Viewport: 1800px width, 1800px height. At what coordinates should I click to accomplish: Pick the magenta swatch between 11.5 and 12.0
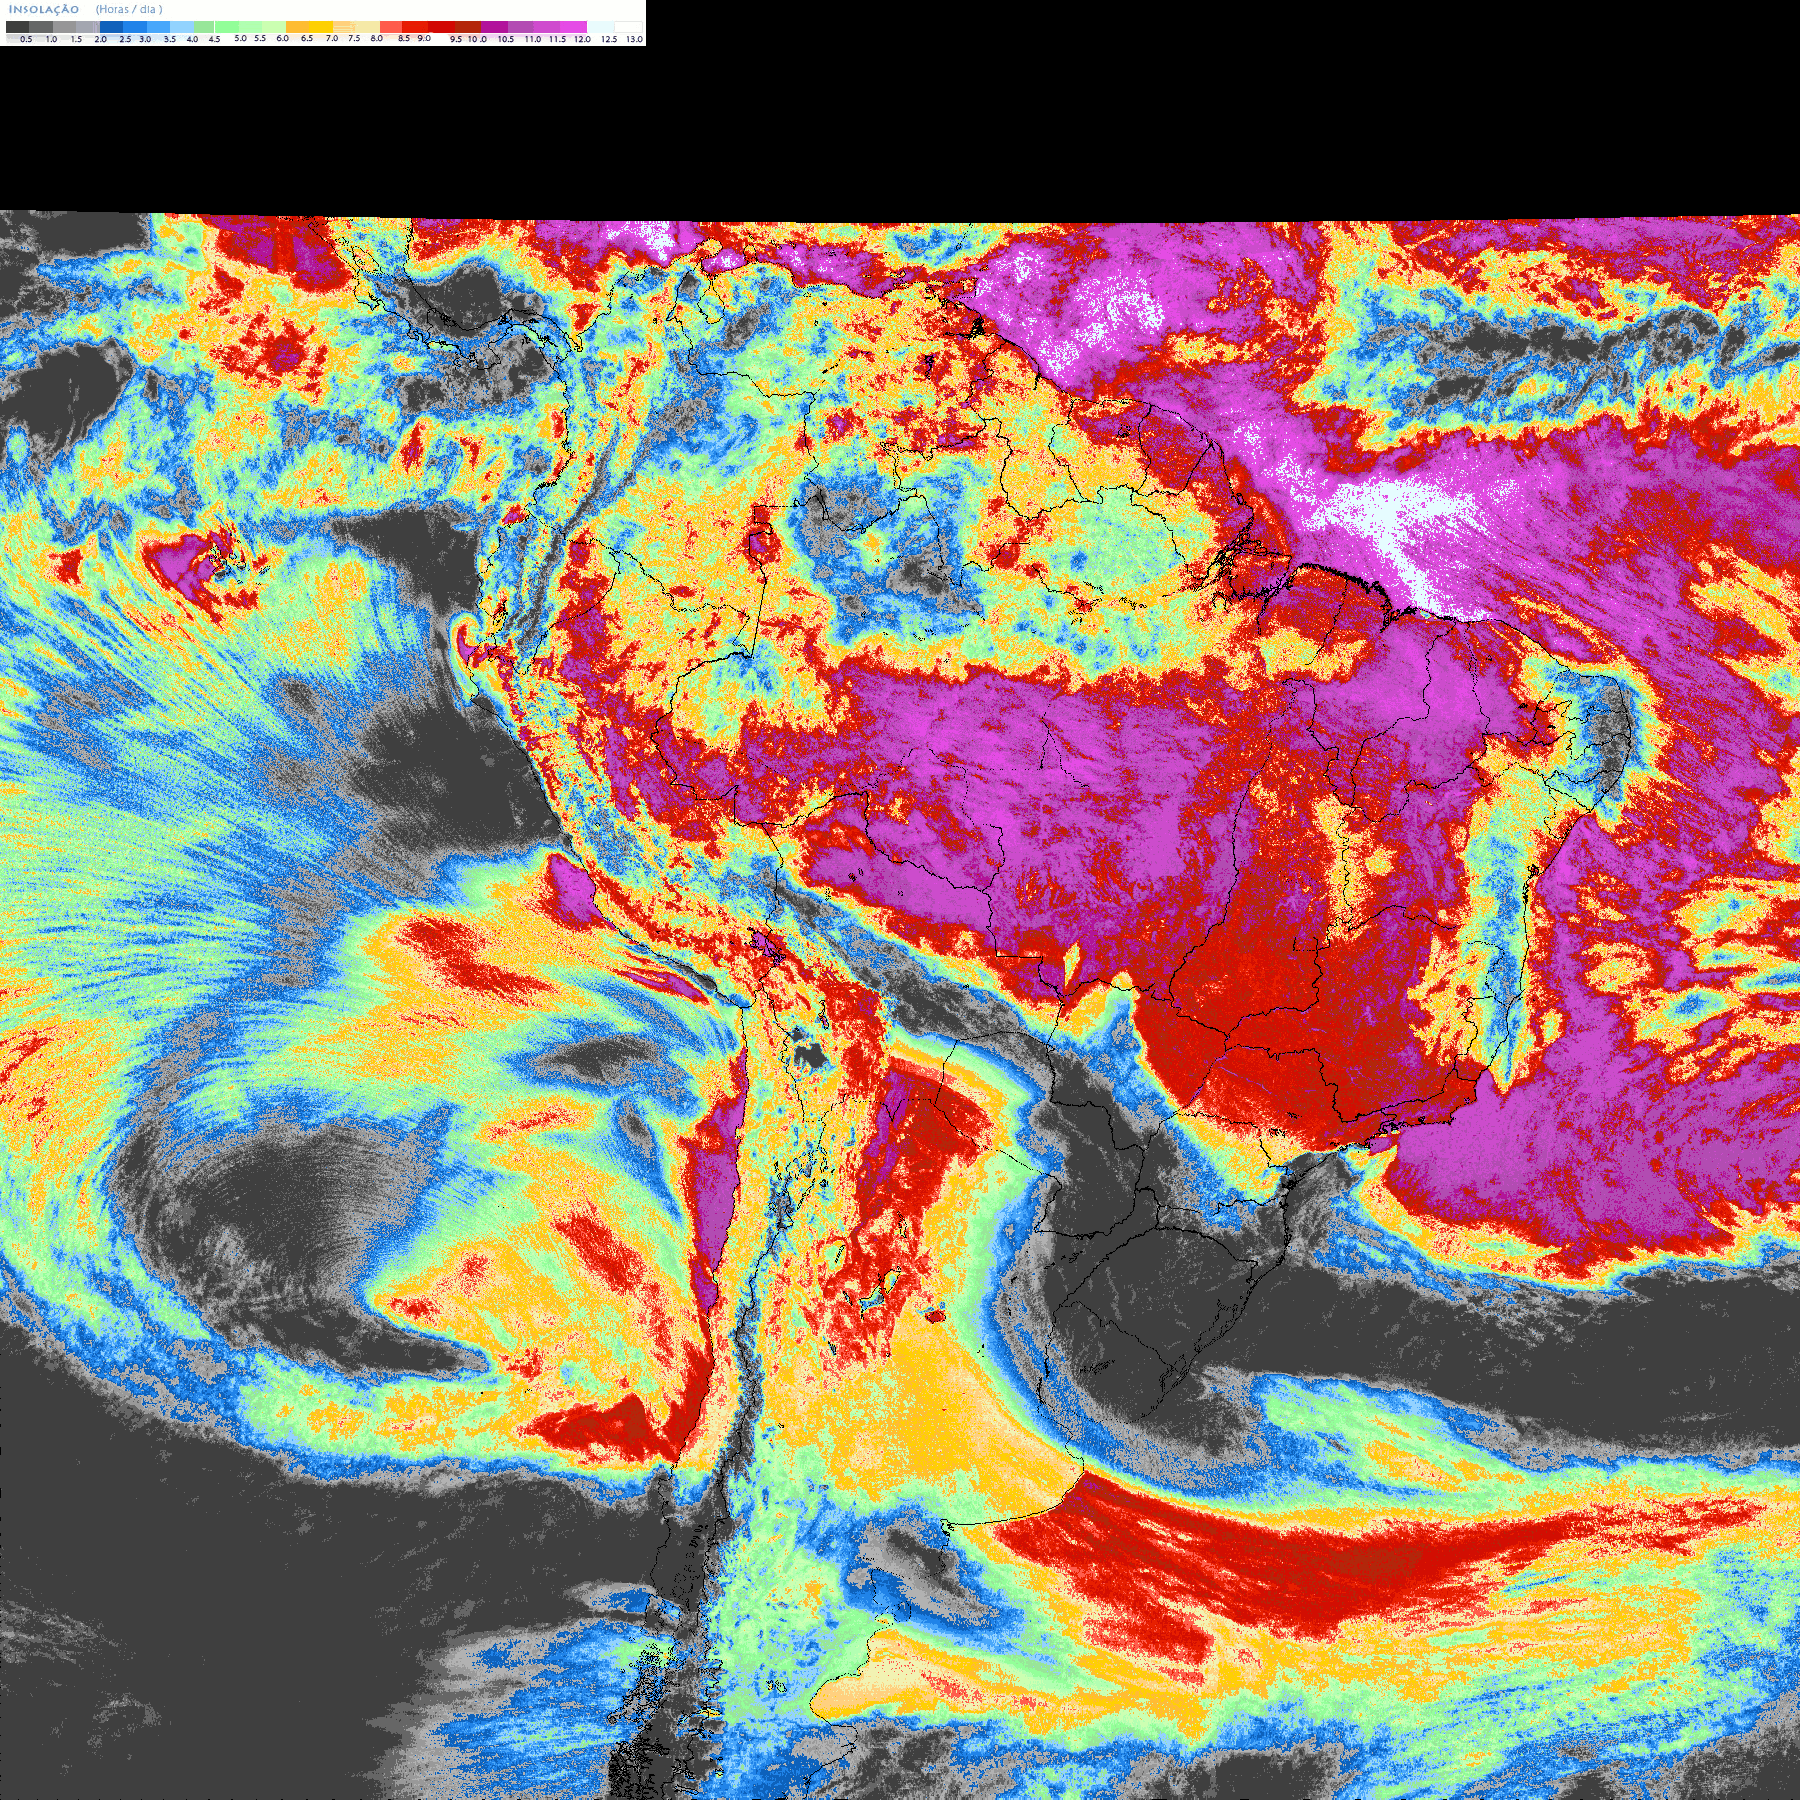(x=573, y=27)
